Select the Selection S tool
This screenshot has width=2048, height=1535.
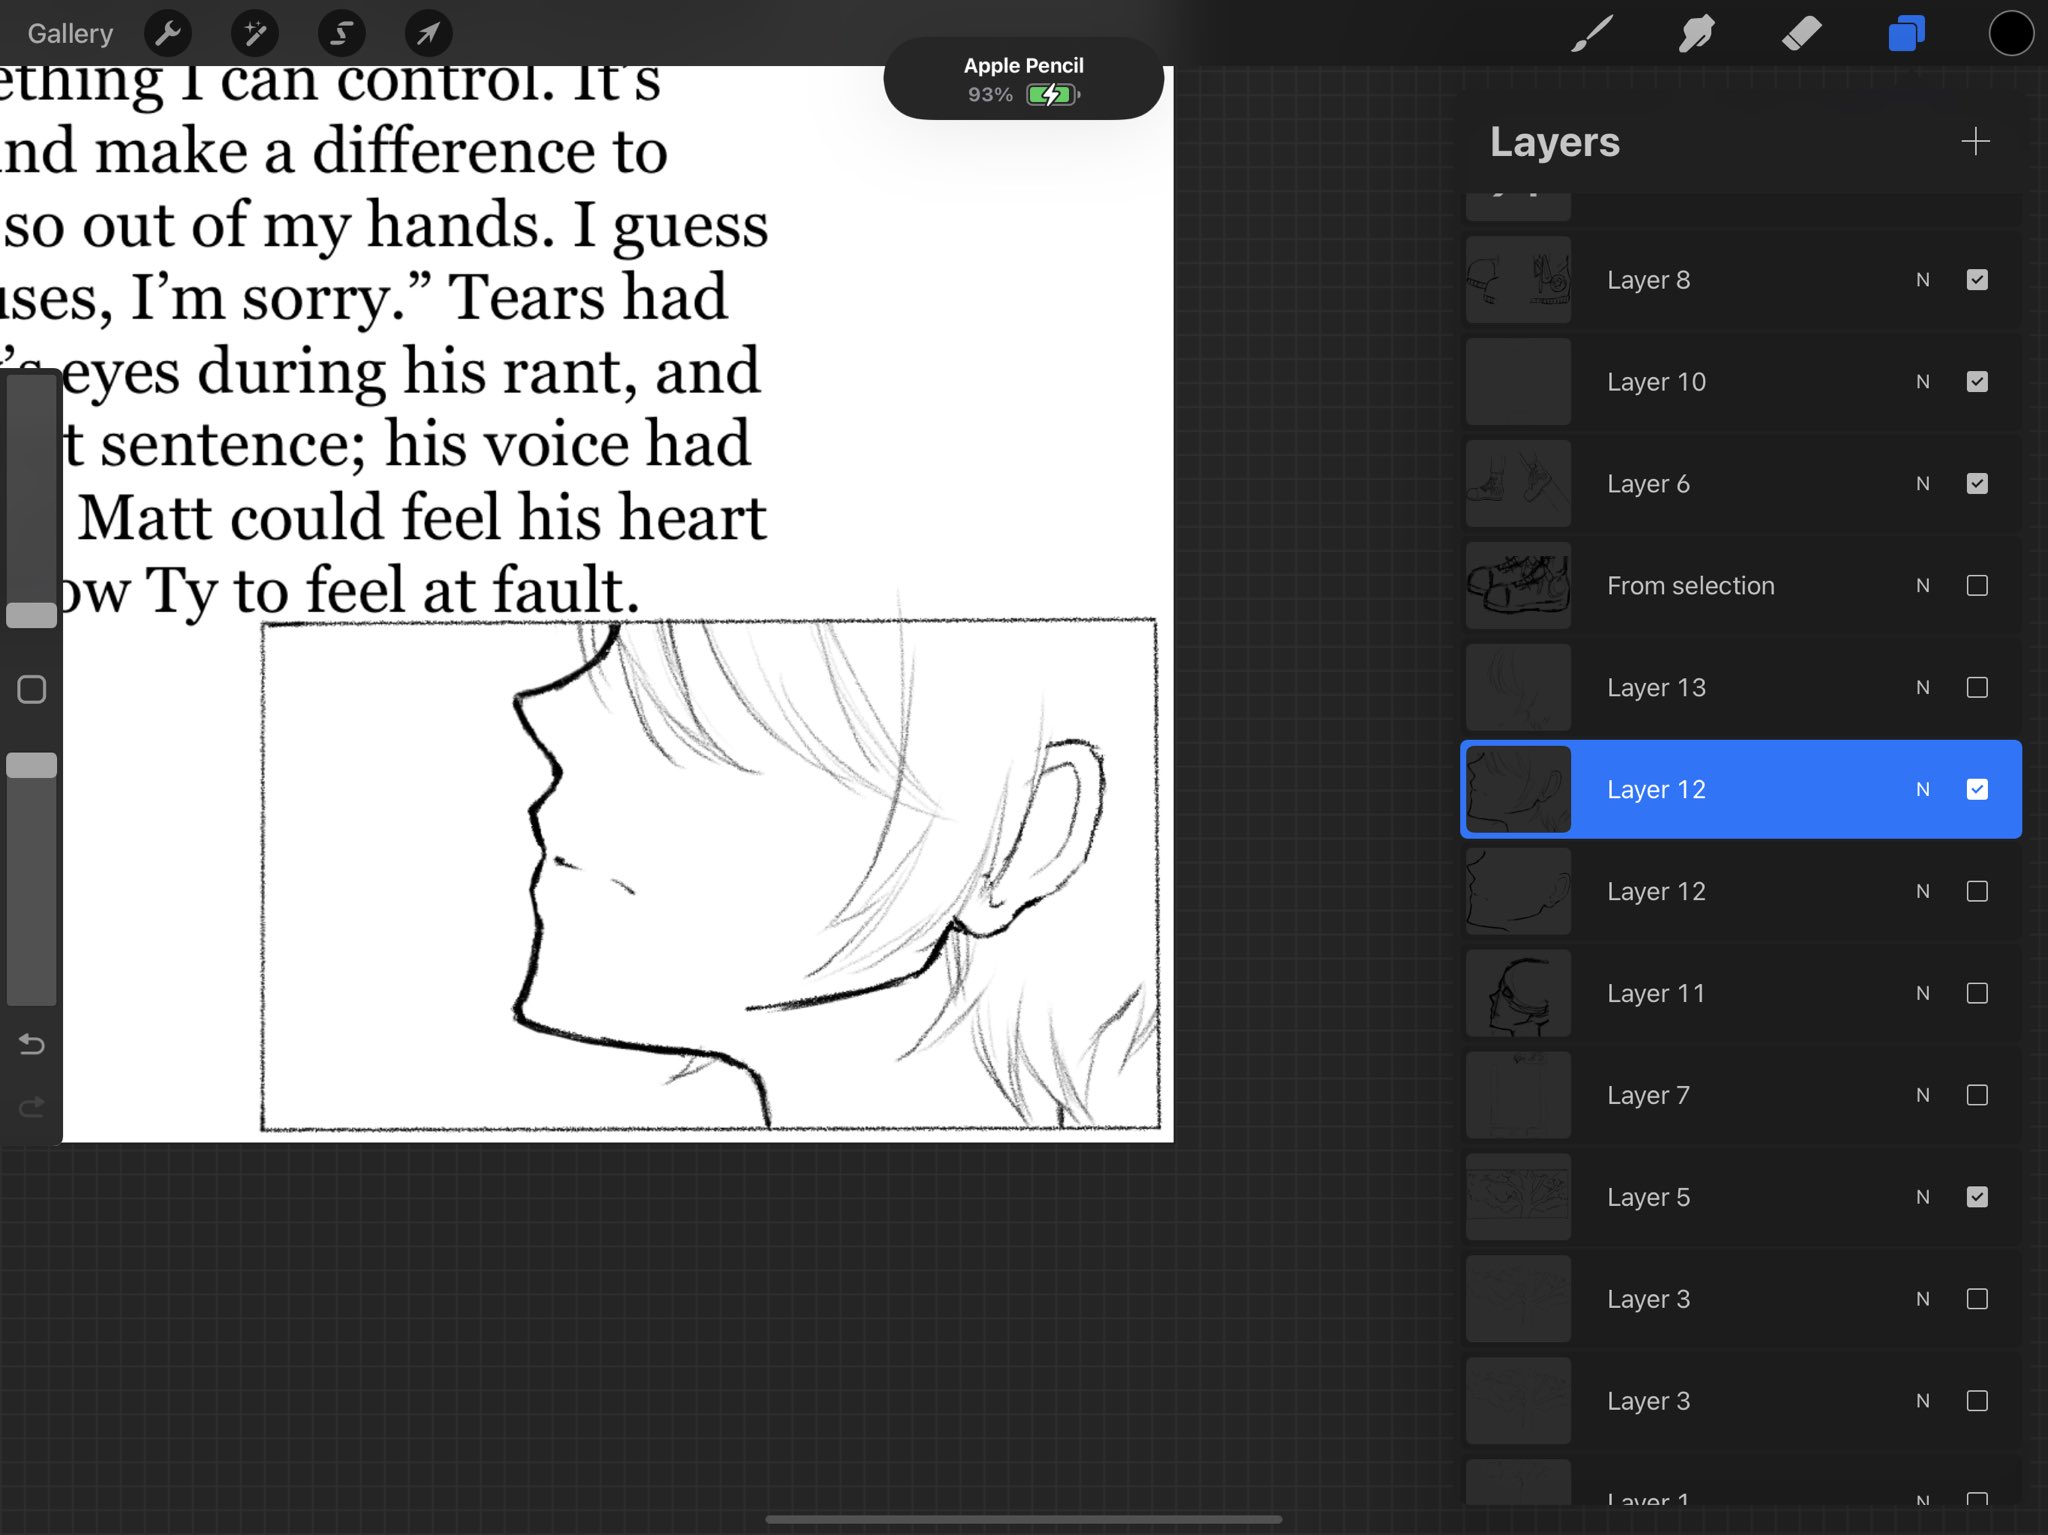341,34
